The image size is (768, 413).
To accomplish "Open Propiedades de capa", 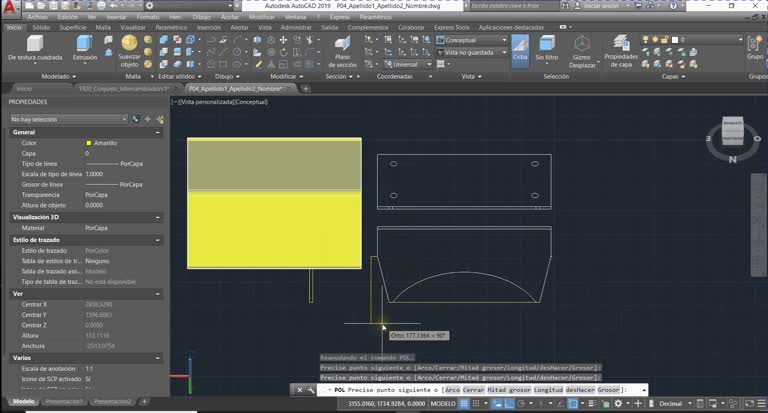I will click(x=621, y=51).
